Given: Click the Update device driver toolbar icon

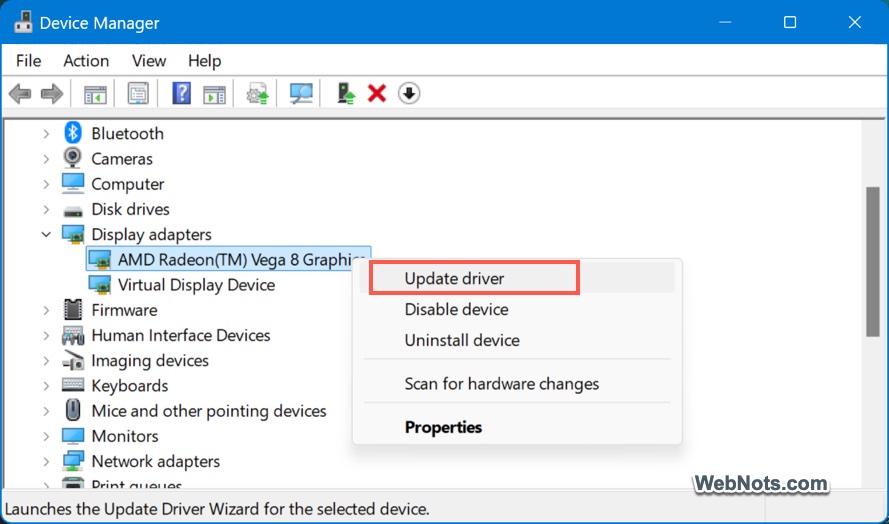Looking at the screenshot, I should coord(257,94).
